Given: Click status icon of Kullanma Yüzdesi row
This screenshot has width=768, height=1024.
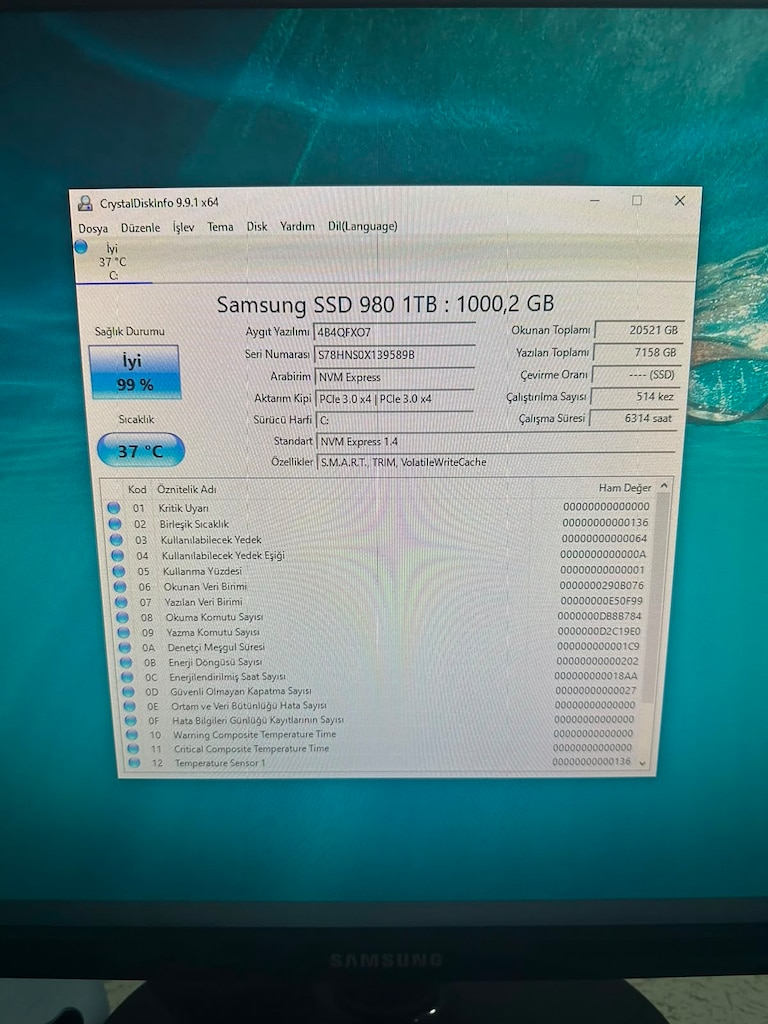Looking at the screenshot, I should [119, 571].
